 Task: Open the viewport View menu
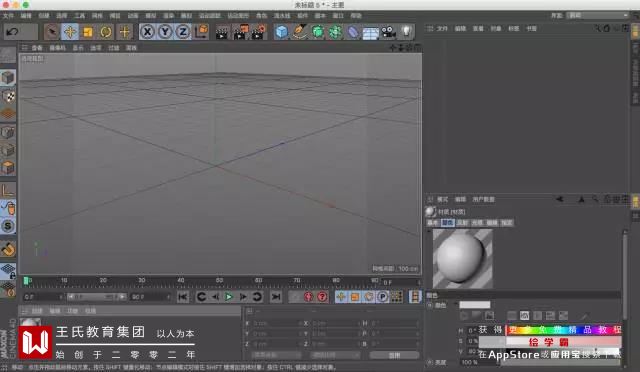click(x=37, y=48)
